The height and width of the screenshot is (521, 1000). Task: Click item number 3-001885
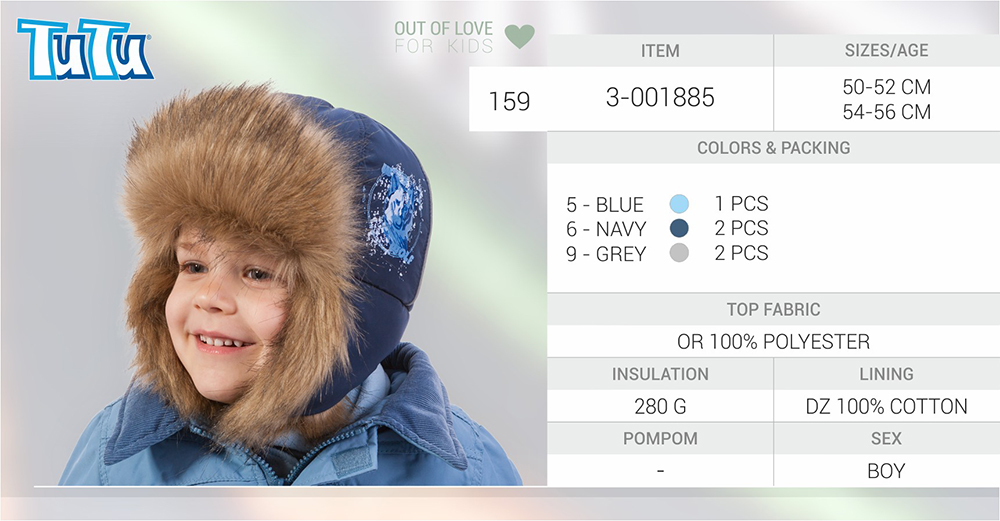coord(660,98)
